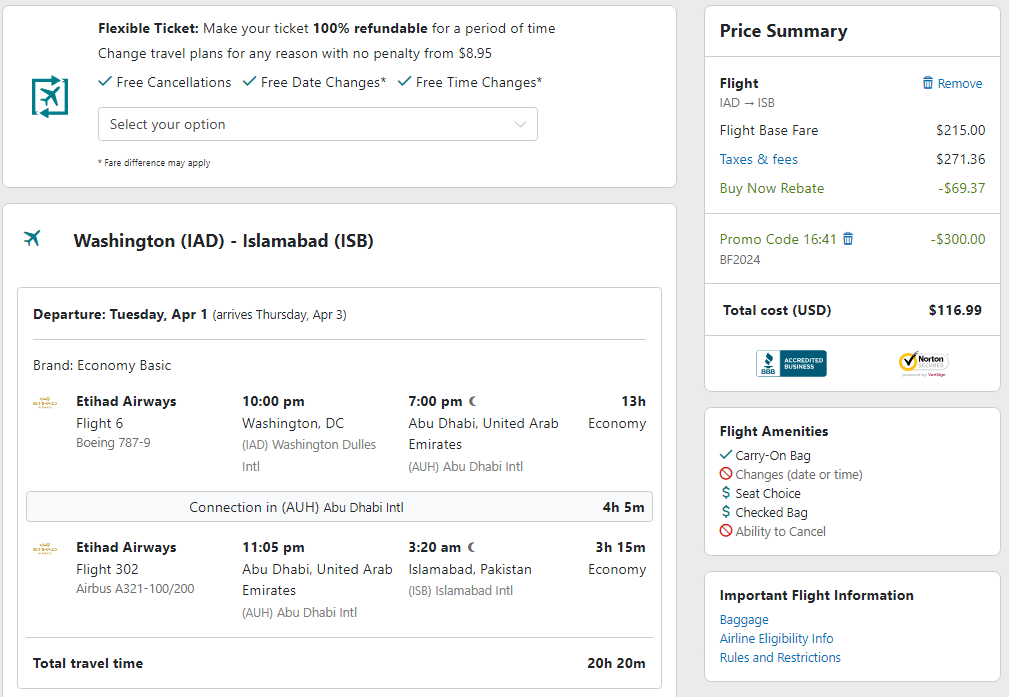Delete promo code using its trash icon
Screen dimensions: 1009x697
[848, 239]
